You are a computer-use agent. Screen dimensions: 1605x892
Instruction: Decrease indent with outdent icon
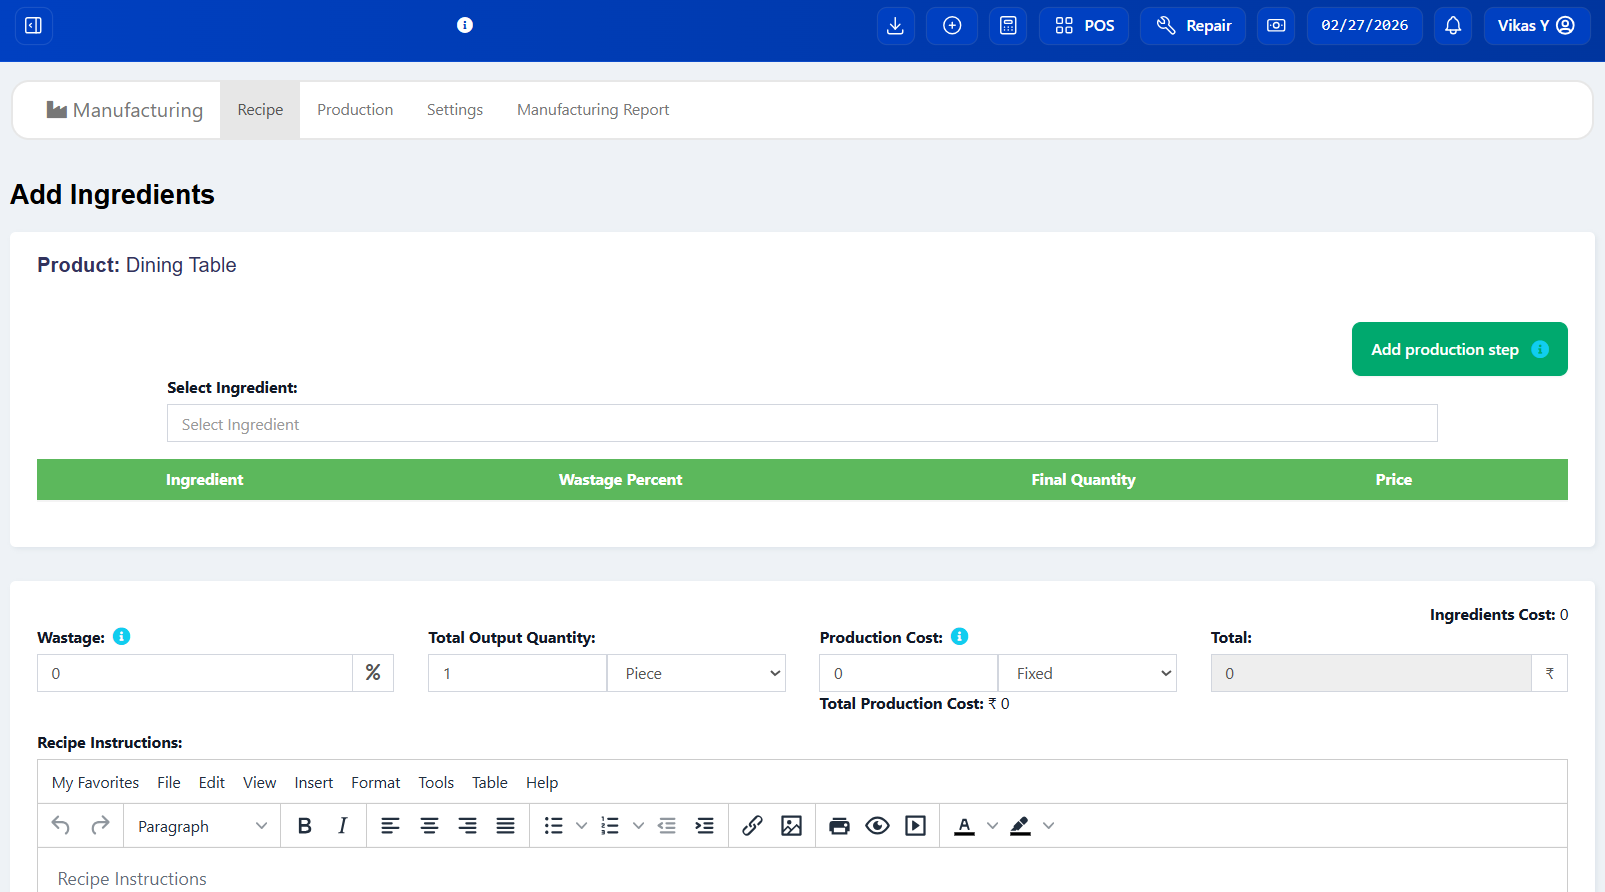[x=667, y=825]
